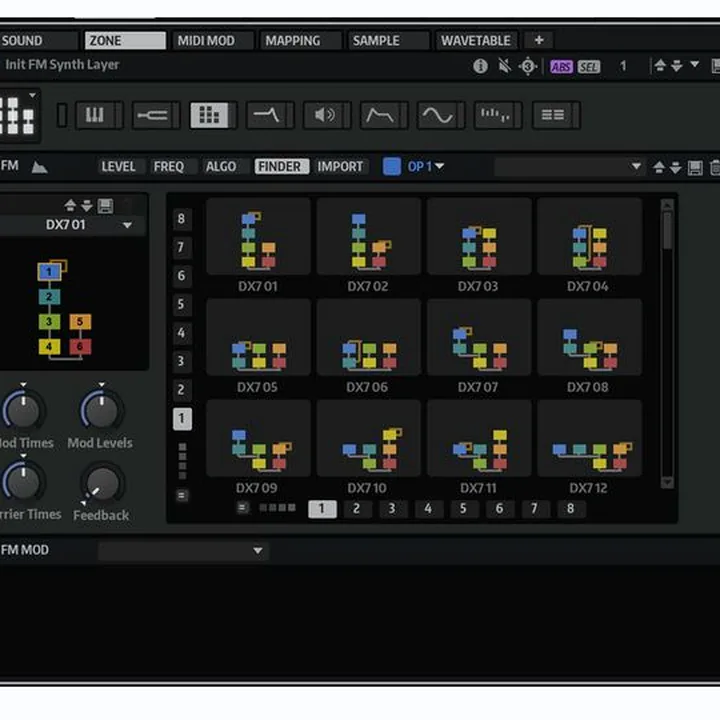This screenshot has width=720, height=720.
Task: Show the keyboard/voice control section
Action: pyautogui.click(x=96, y=115)
